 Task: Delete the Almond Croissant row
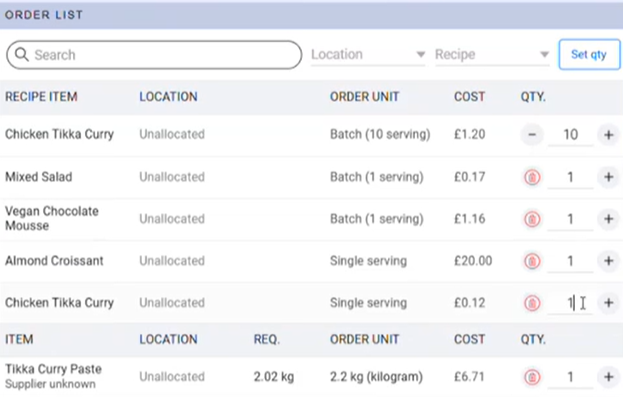(532, 261)
